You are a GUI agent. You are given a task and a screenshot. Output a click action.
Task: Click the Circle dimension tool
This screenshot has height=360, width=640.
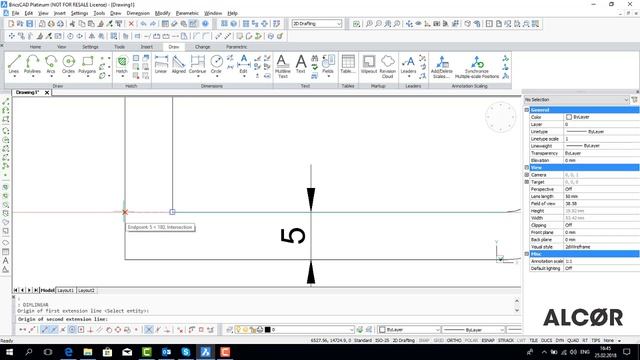pos(216,64)
